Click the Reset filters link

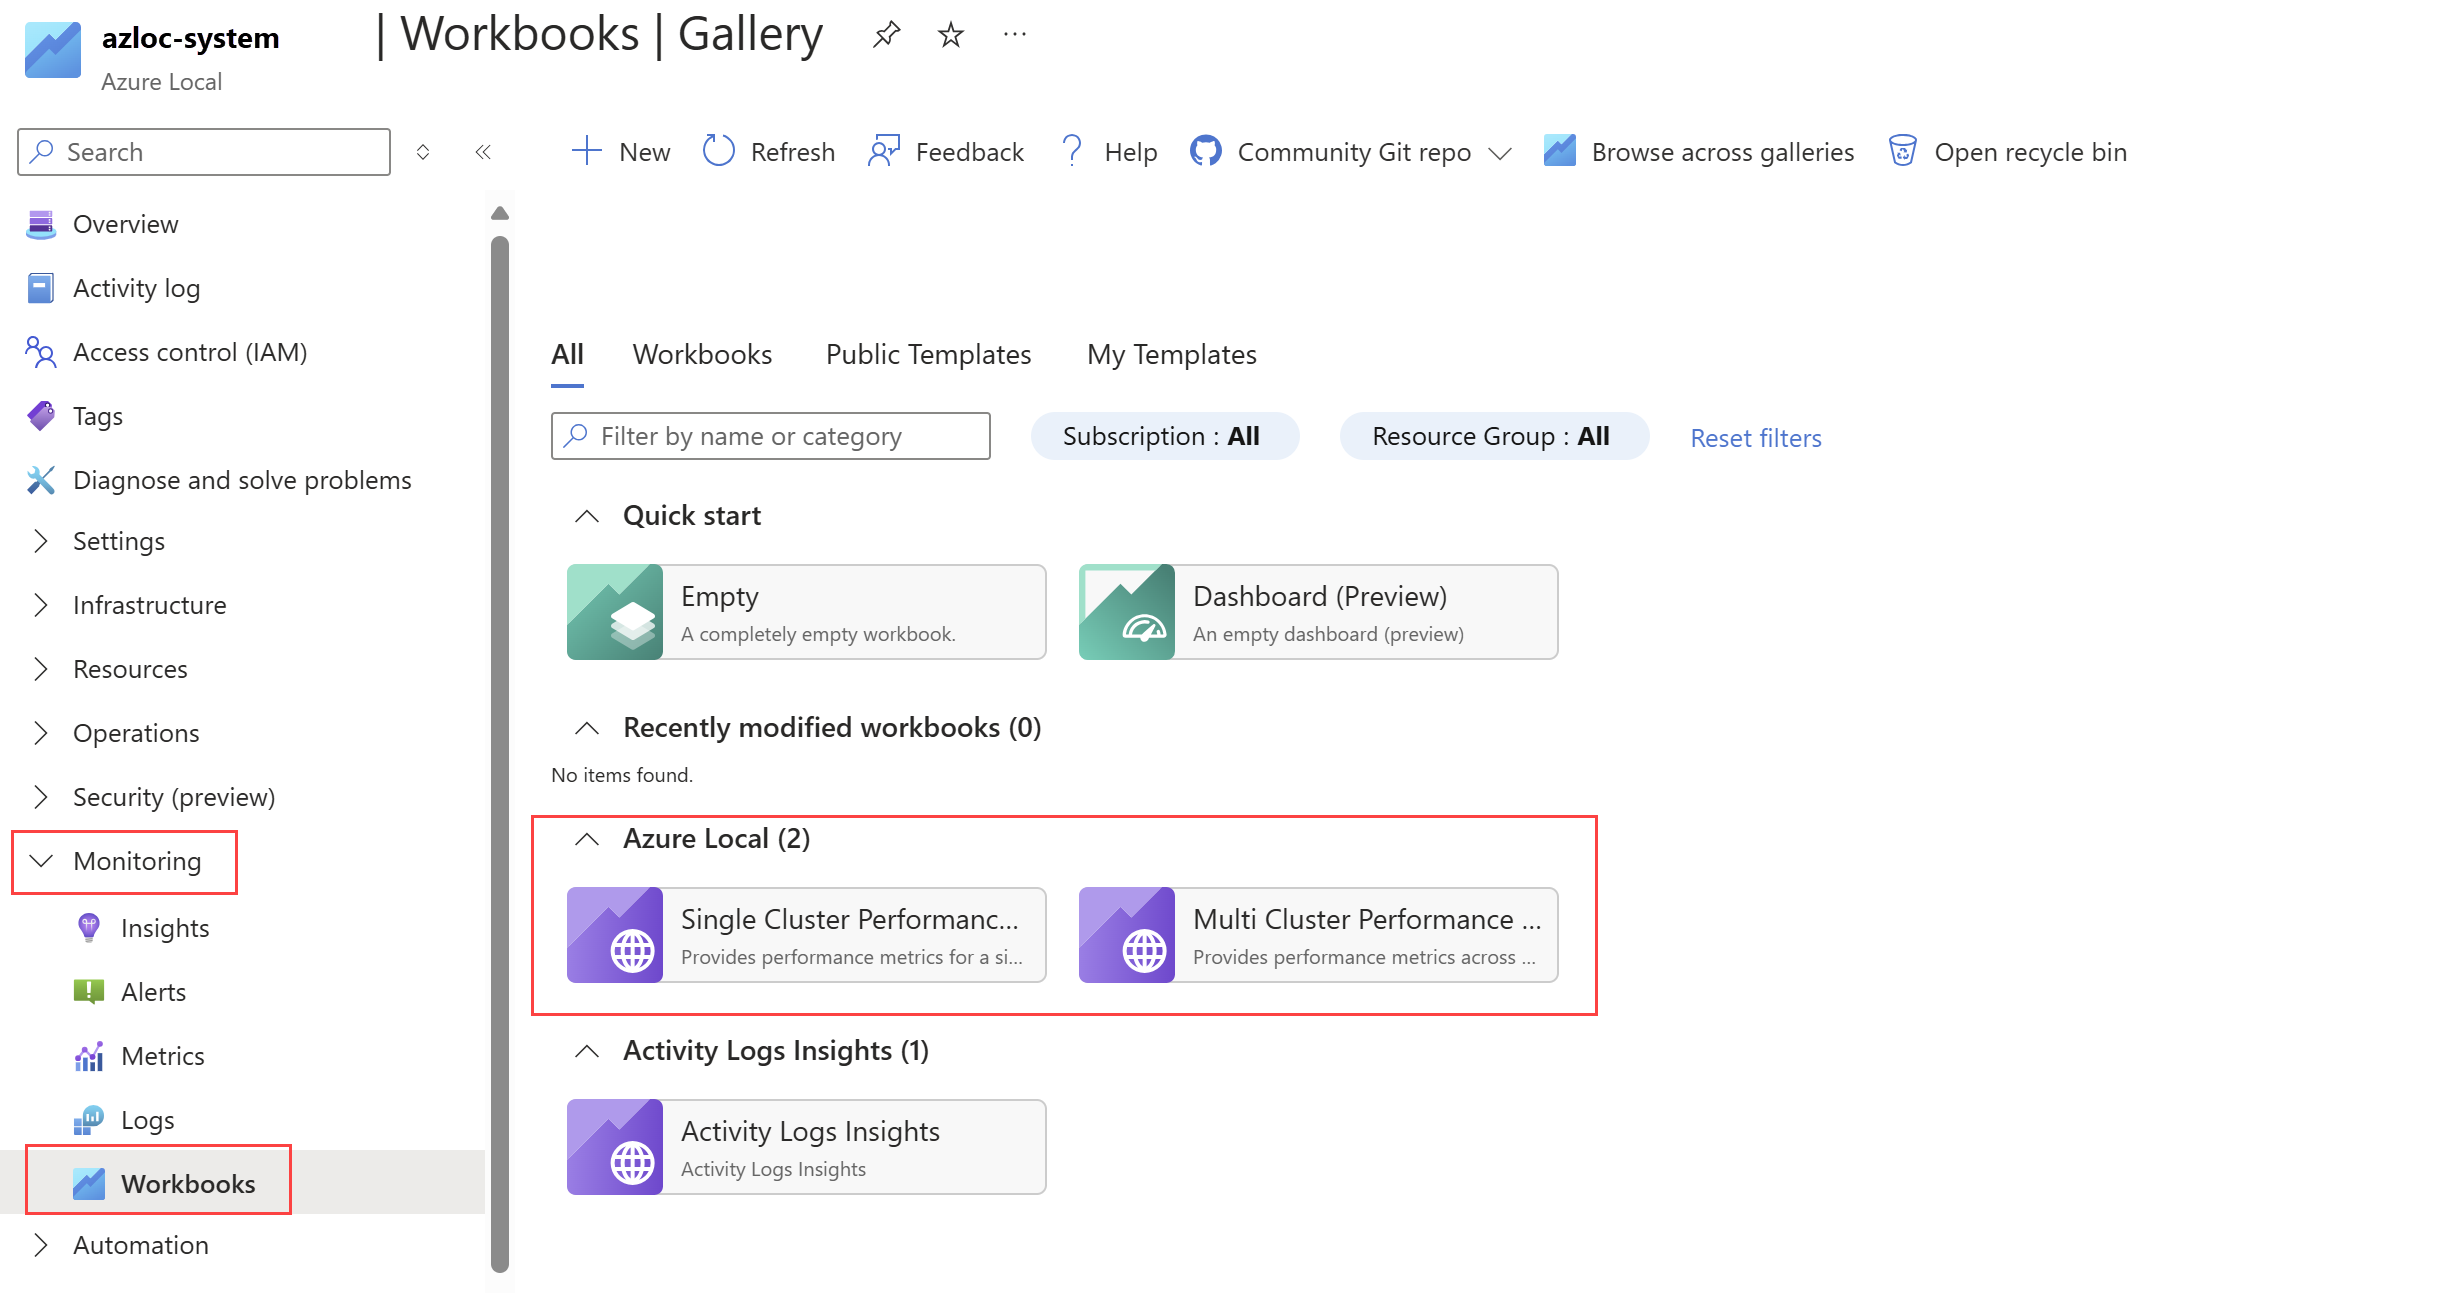point(1754,437)
